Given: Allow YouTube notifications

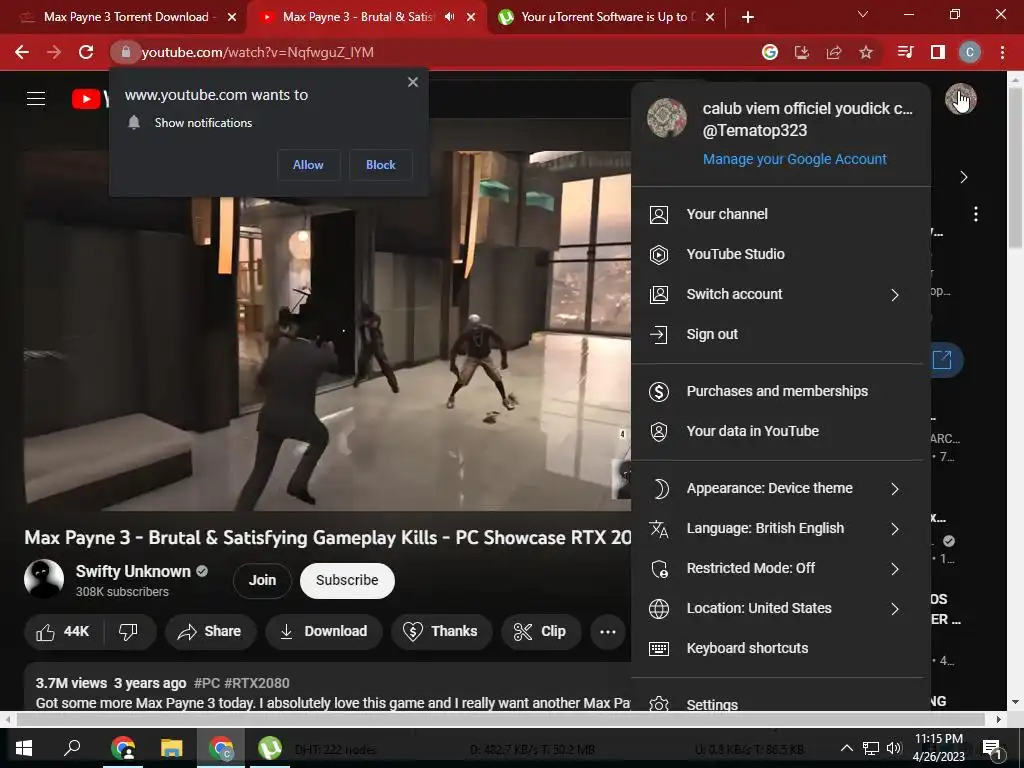Looking at the screenshot, I should click(x=308, y=165).
